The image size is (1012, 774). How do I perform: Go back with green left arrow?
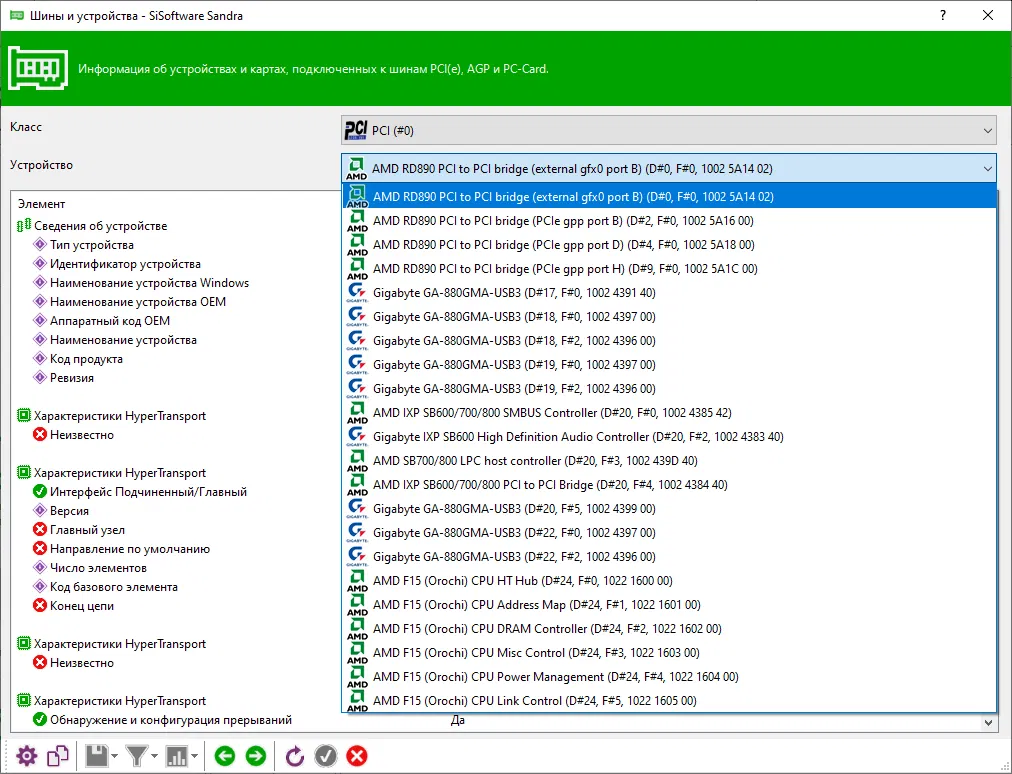coord(225,756)
